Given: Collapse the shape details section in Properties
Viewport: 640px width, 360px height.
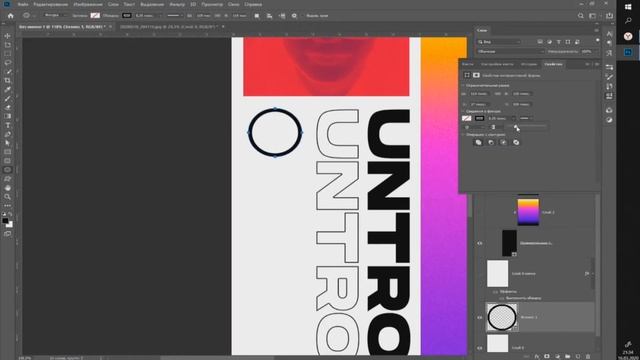Looking at the screenshot, I should coord(463,111).
